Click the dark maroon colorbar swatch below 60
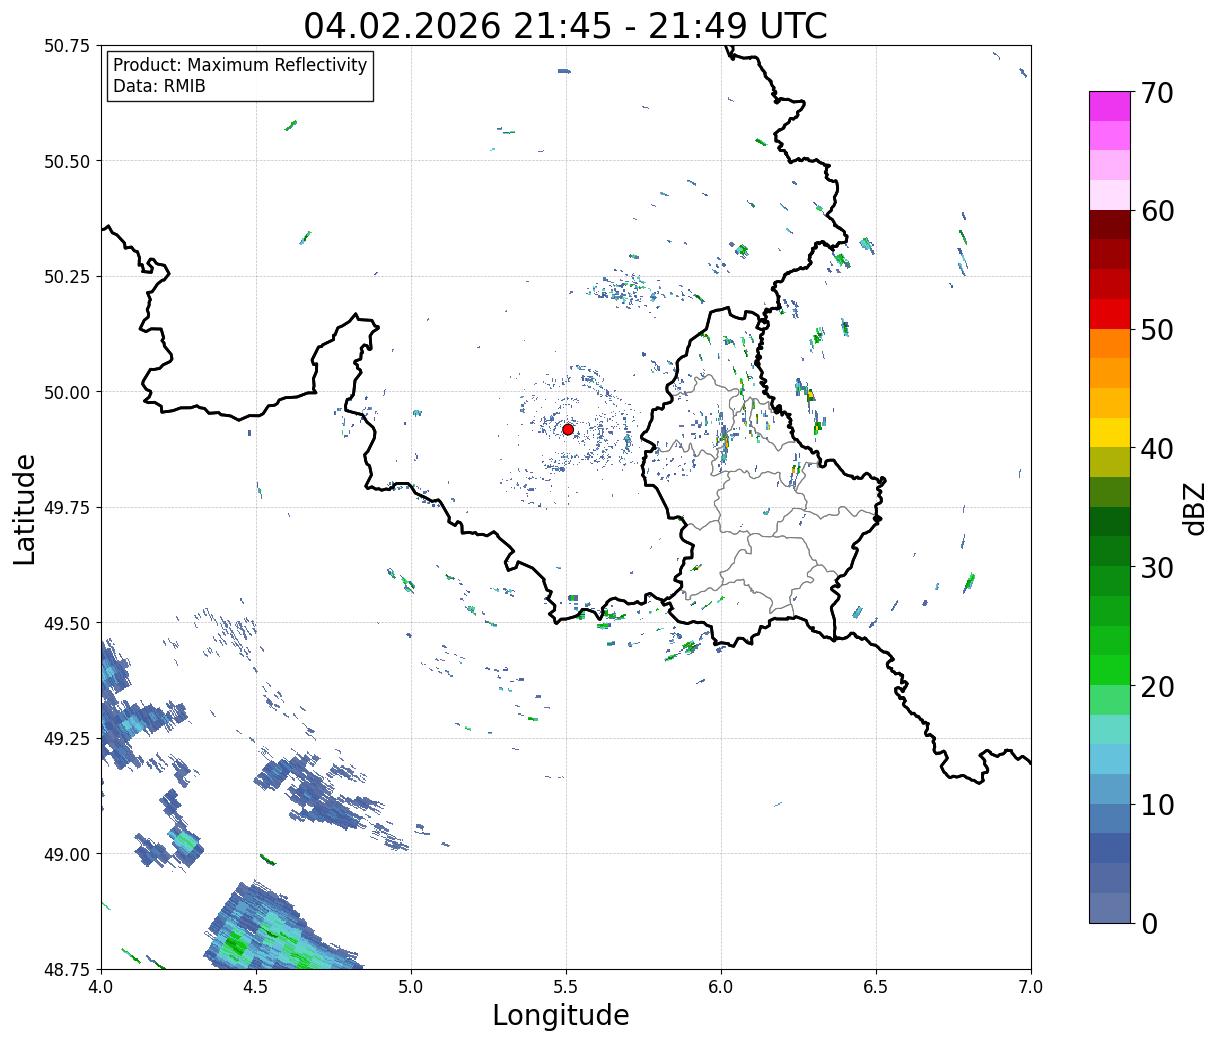1219x1040 pixels. (1109, 225)
